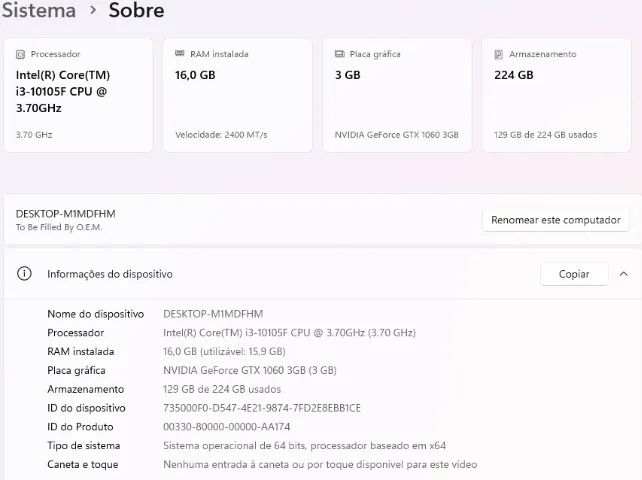Click the Placa gráfica card icon
The width and height of the screenshot is (642, 480).
click(339, 54)
